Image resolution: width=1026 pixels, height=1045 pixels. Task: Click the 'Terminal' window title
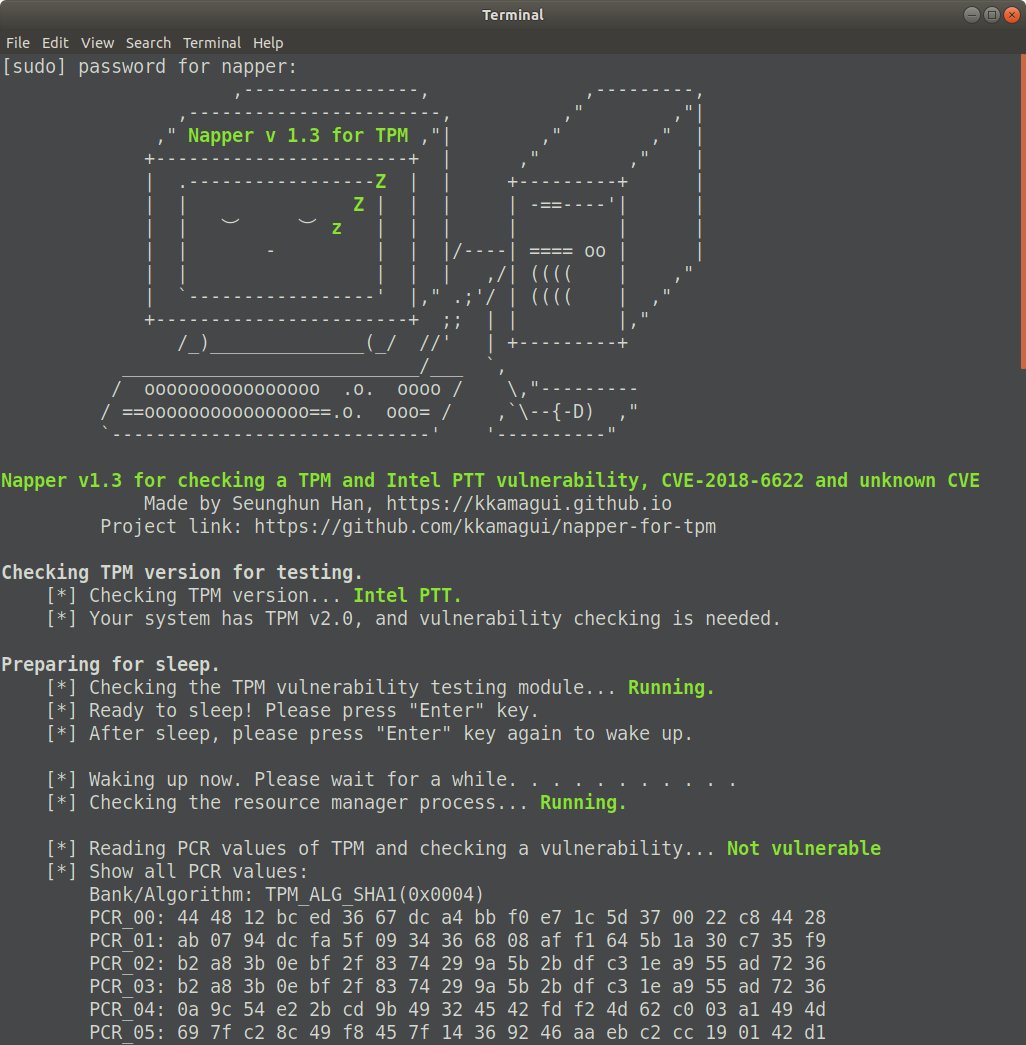(x=513, y=15)
